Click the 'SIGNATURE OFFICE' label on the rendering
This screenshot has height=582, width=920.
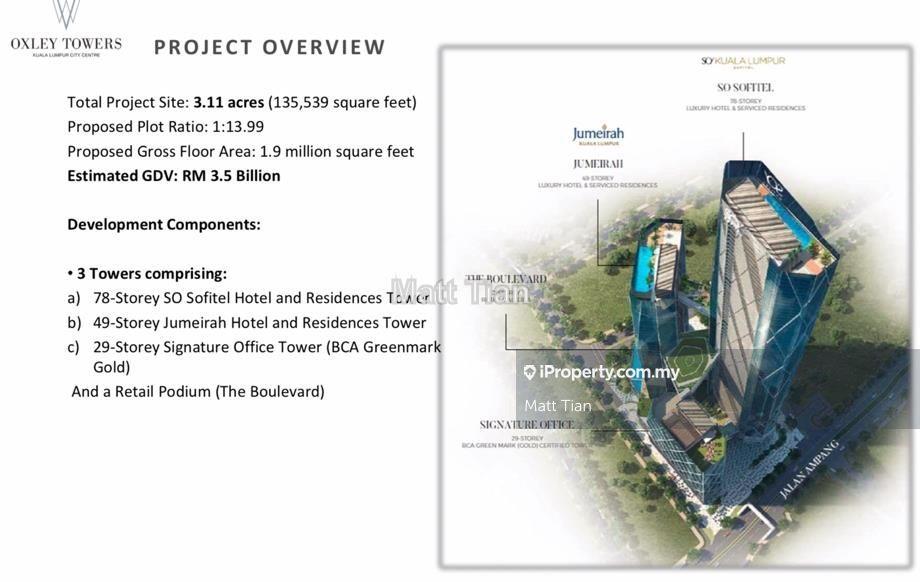pyautogui.click(x=526, y=425)
